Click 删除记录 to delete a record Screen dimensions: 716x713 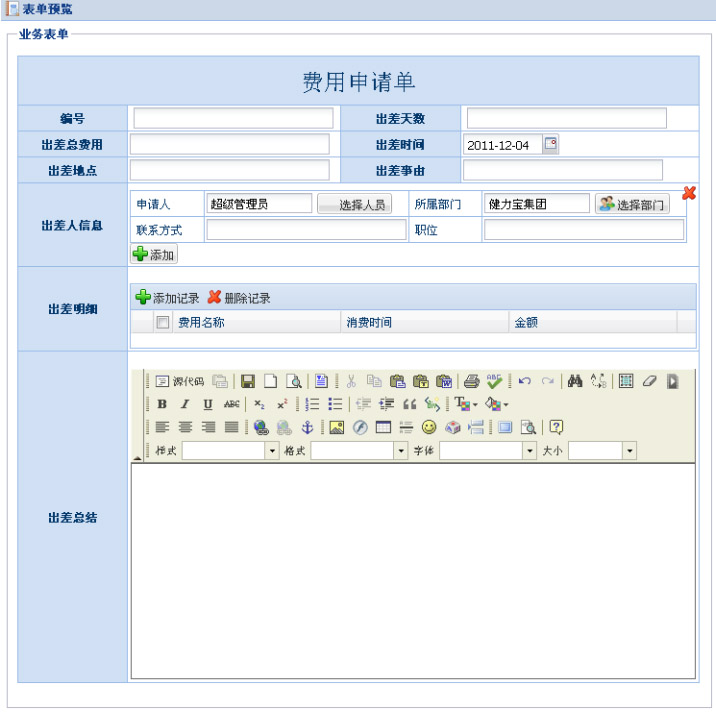pos(239,298)
